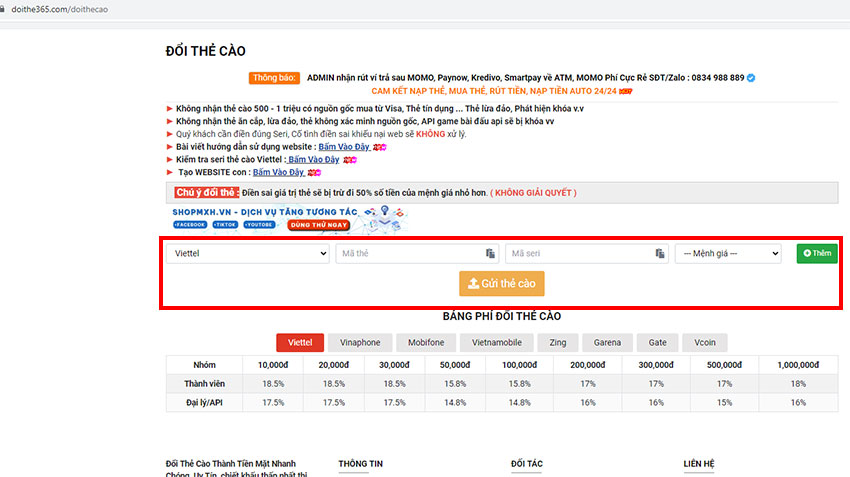The height and width of the screenshot is (477, 850).
Task: Click the browser URL doithe365.com/doithecao
Action: tap(60, 9)
